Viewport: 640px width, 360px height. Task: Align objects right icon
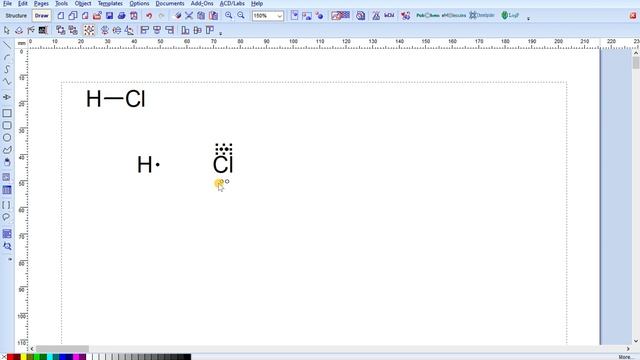(x=169, y=30)
